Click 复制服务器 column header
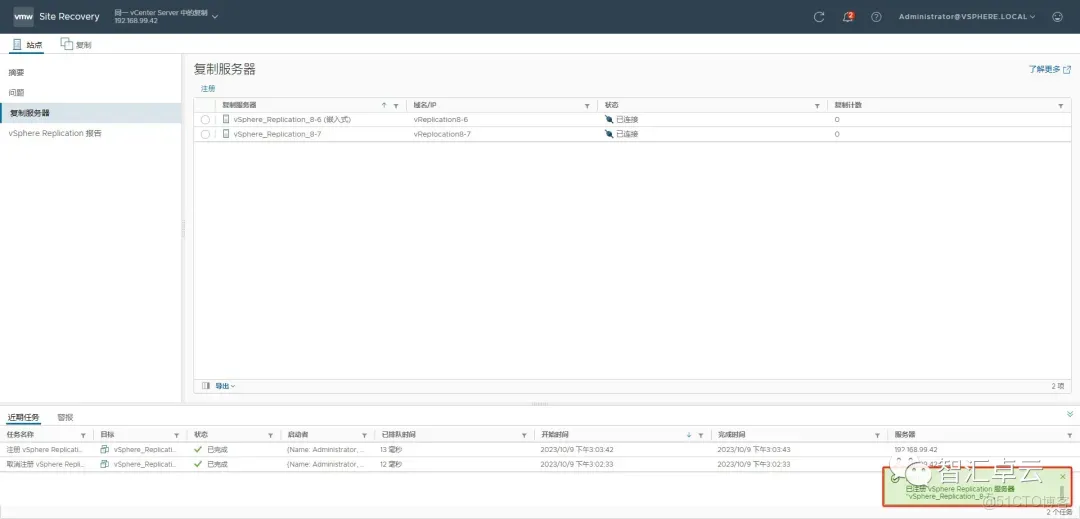This screenshot has height=519, width=1080. pyautogui.click(x=238, y=105)
